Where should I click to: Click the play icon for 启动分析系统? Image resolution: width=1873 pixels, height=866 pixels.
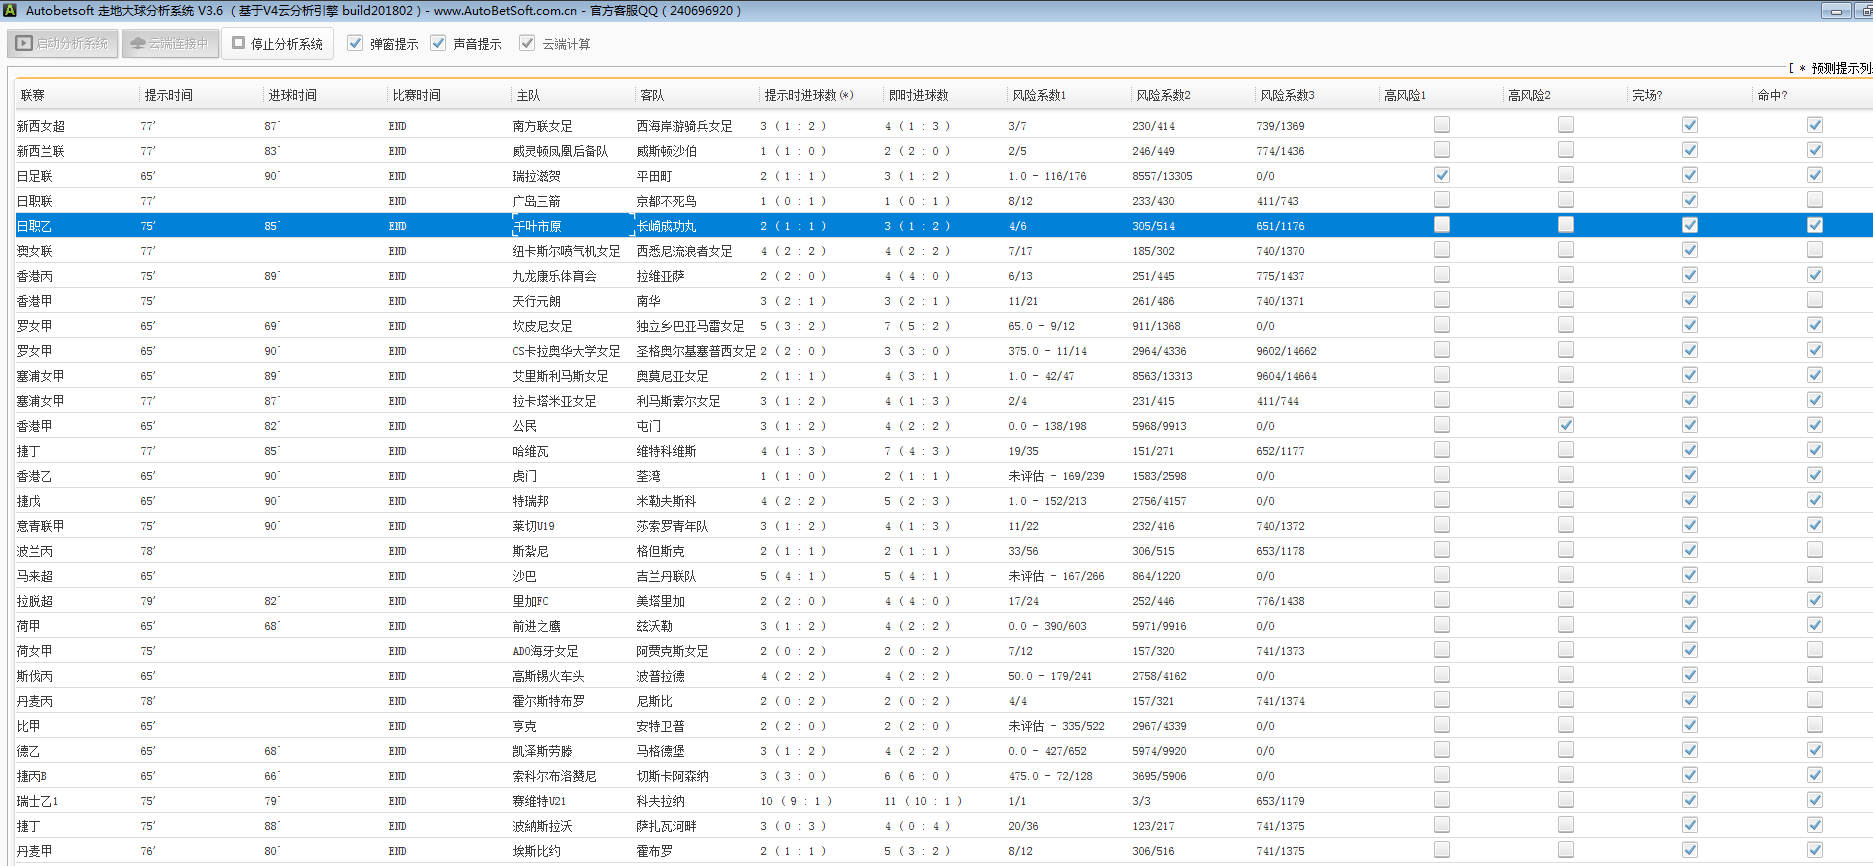pos(24,44)
